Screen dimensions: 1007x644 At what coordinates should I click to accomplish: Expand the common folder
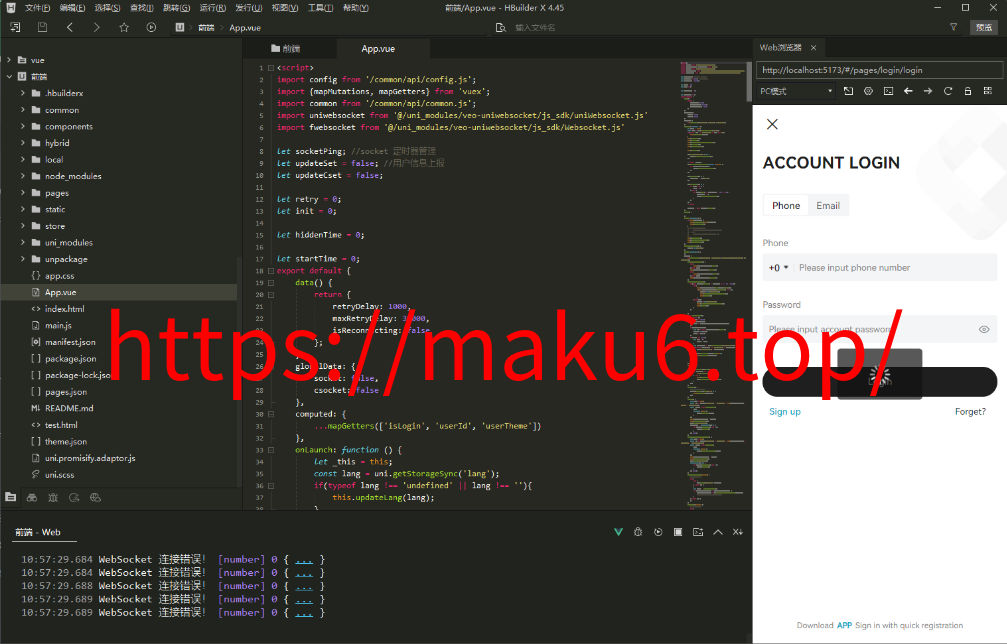(22, 109)
